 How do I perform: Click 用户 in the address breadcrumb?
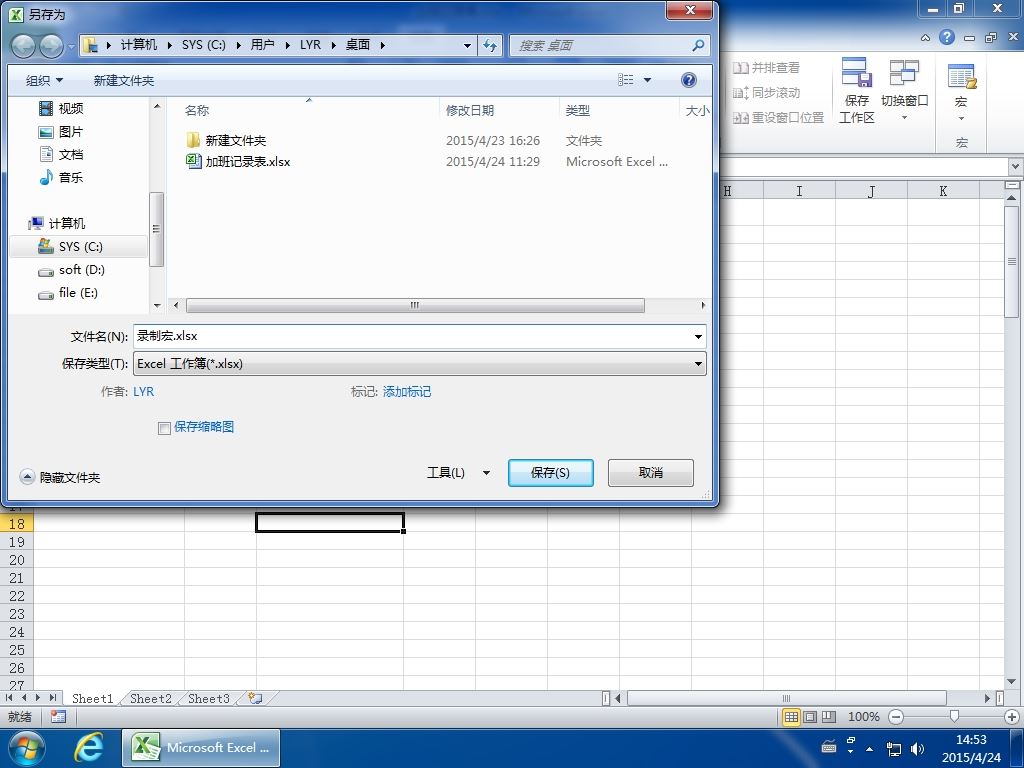tap(263, 44)
